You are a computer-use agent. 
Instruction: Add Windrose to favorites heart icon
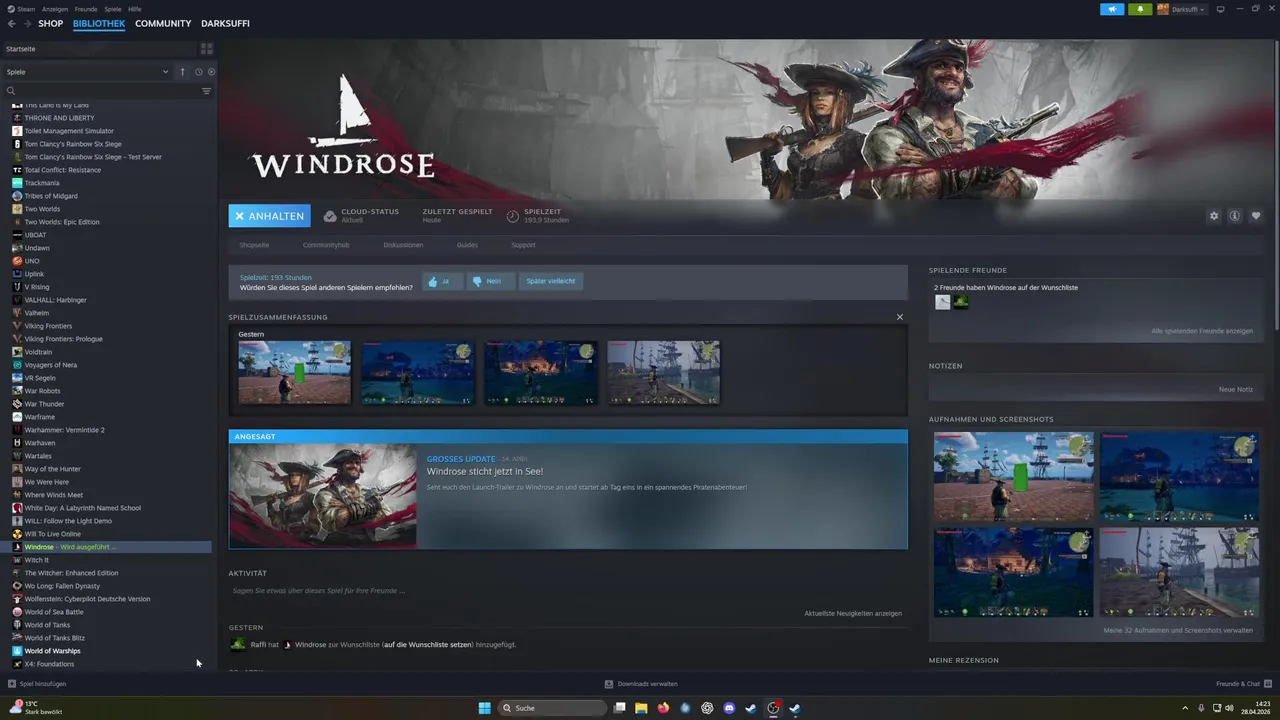(x=1256, y=216)
